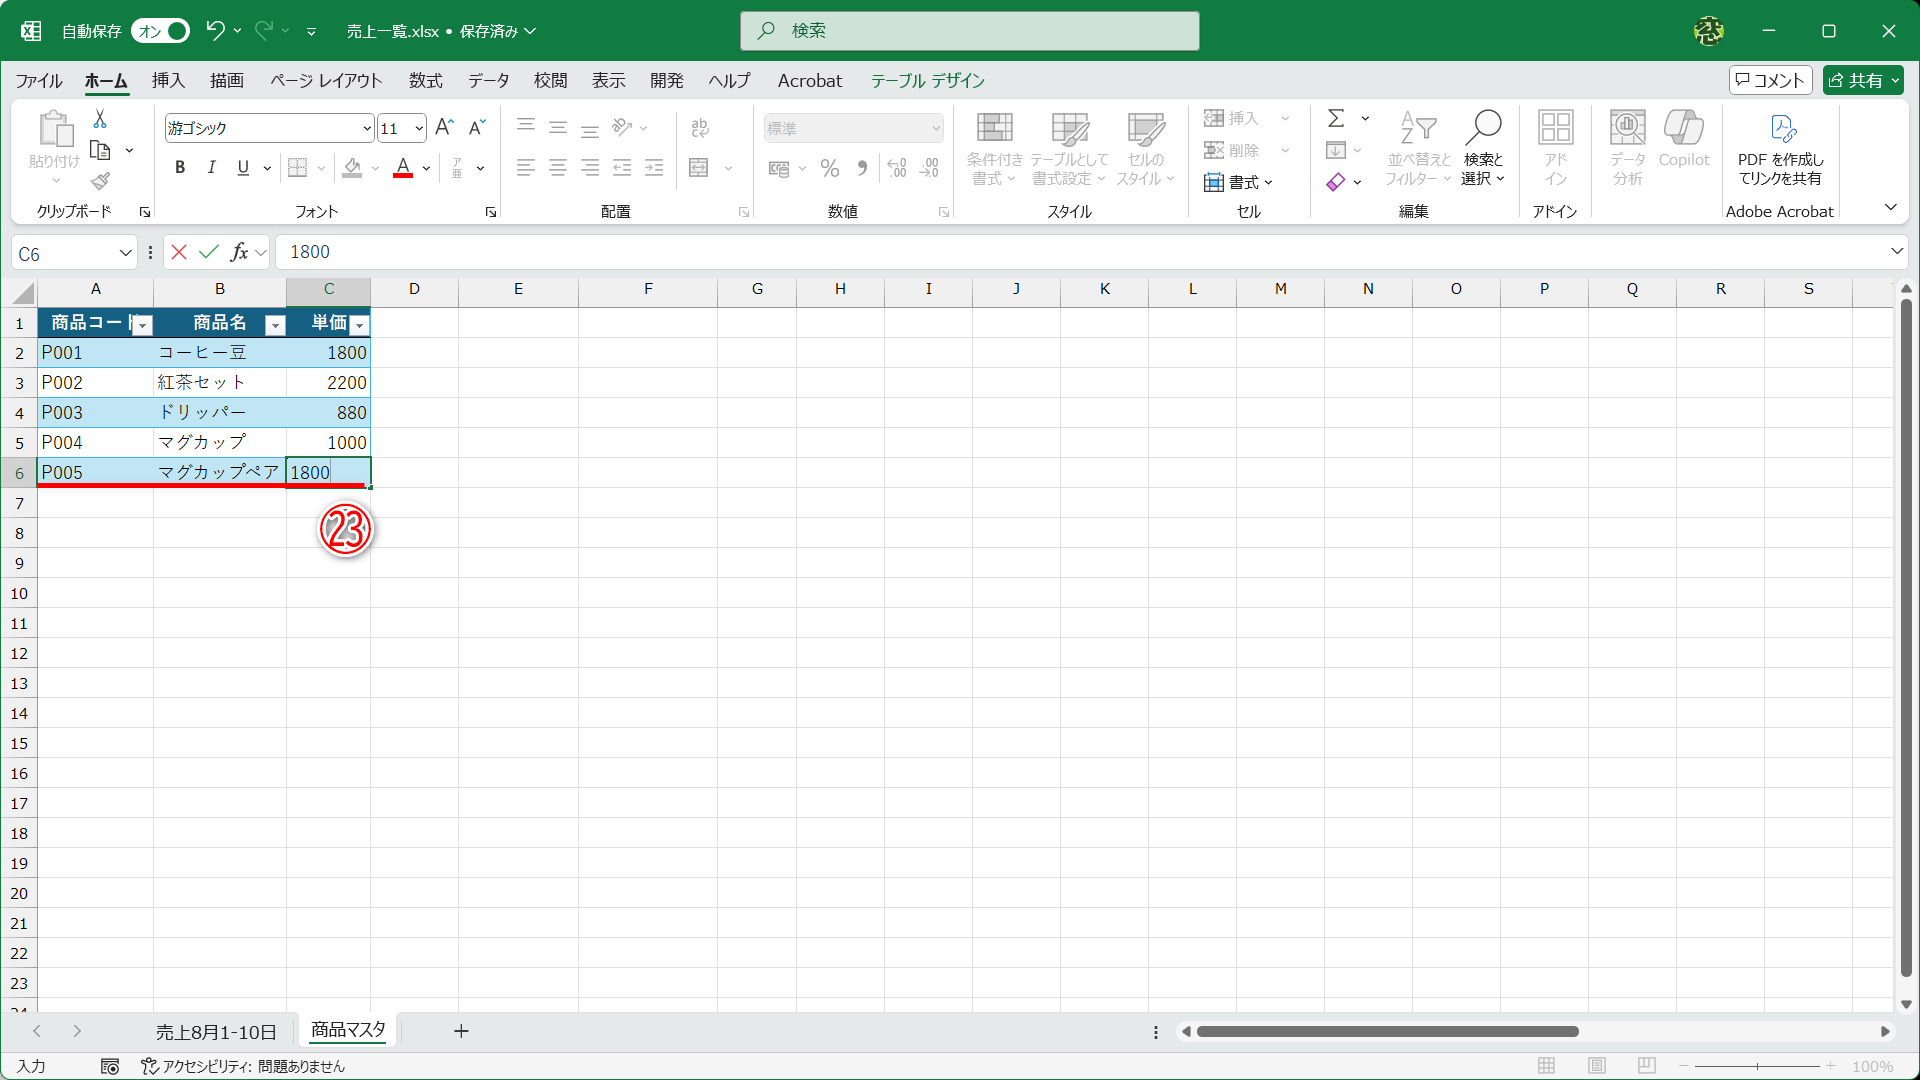Image resolution: width=1920 pixels, height=1080 pixels.
Task: Click the insert function fx icon
Action: point(239,252)
